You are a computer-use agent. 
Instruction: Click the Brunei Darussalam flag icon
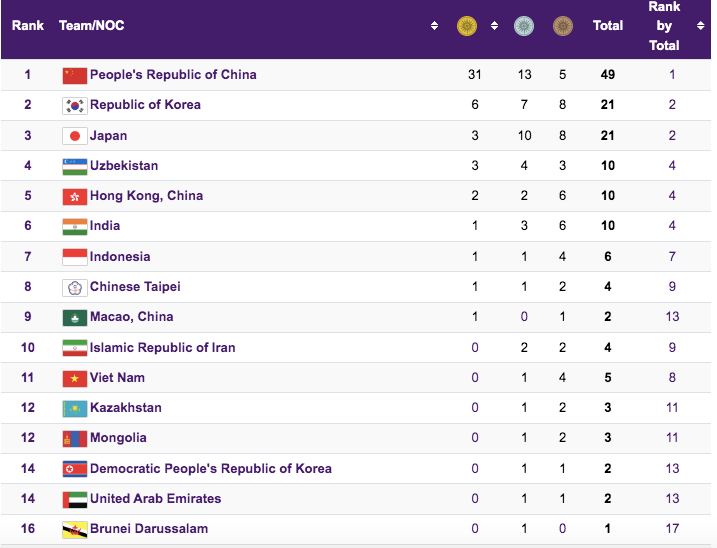coord(75,529)
